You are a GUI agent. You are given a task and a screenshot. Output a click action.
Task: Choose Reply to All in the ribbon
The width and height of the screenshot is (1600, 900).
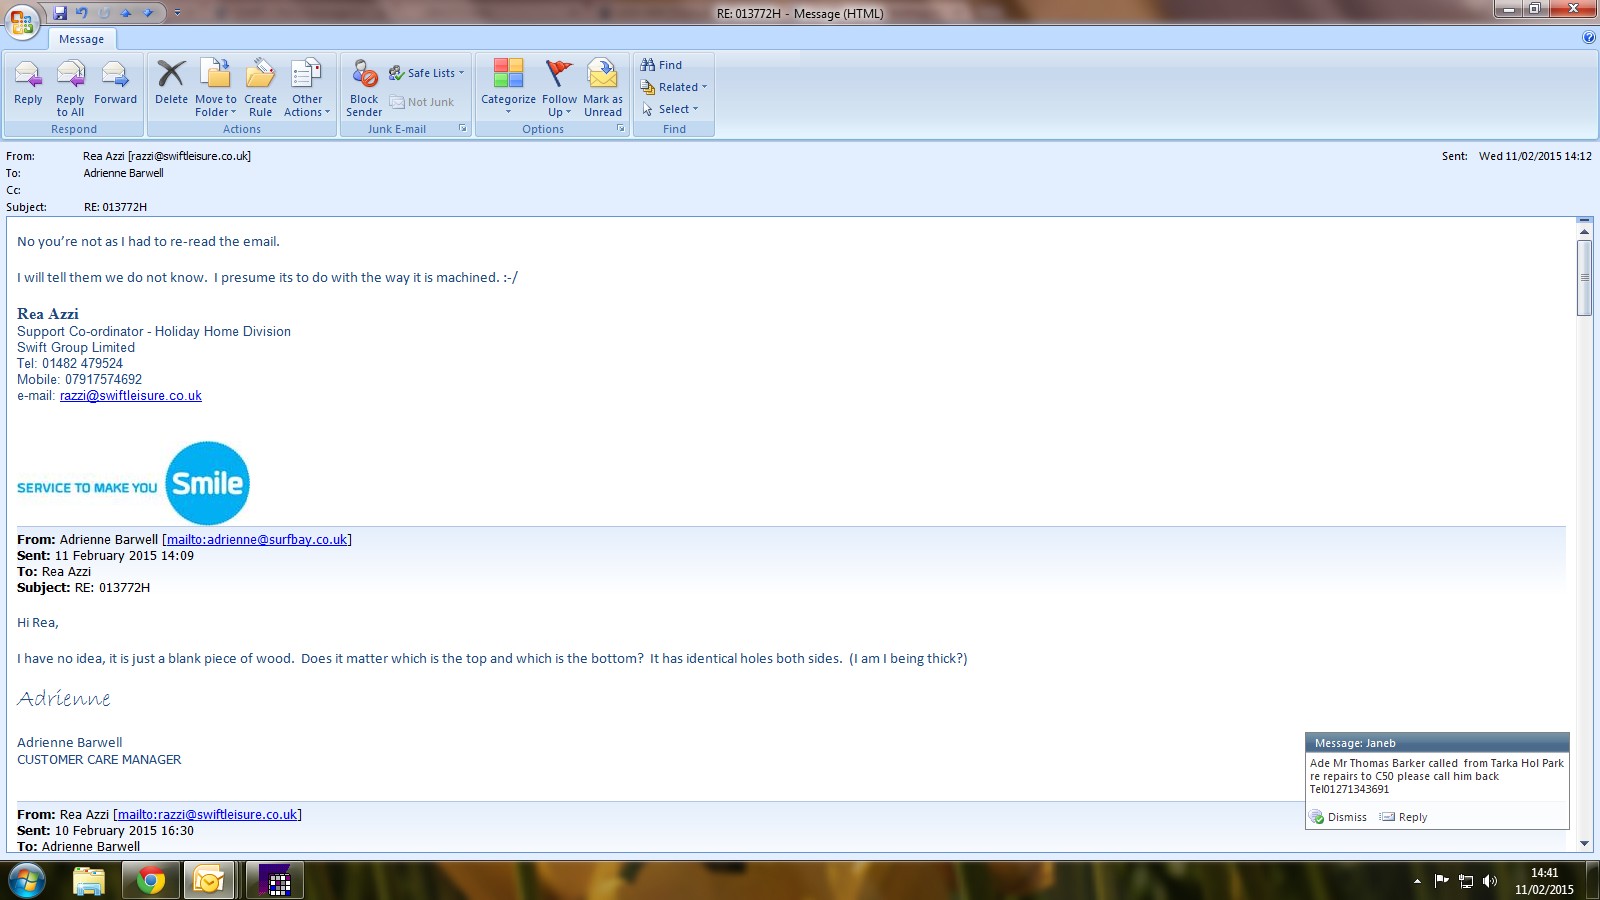click(x=70, y=88)
